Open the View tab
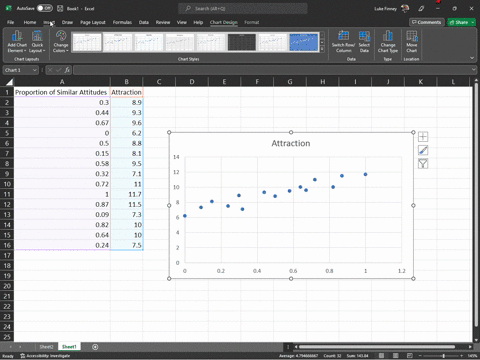480x360 pixels. (x=182, y=22)
